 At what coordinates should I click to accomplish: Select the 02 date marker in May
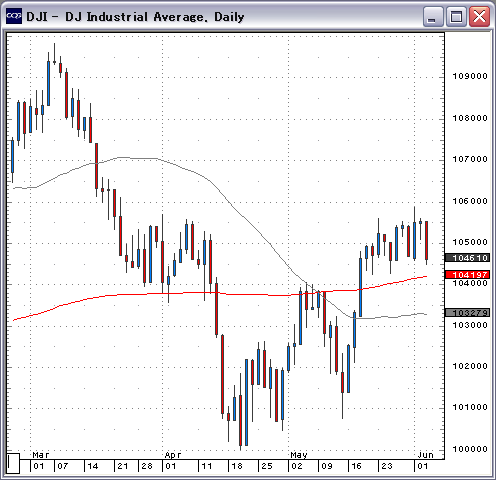297,466
